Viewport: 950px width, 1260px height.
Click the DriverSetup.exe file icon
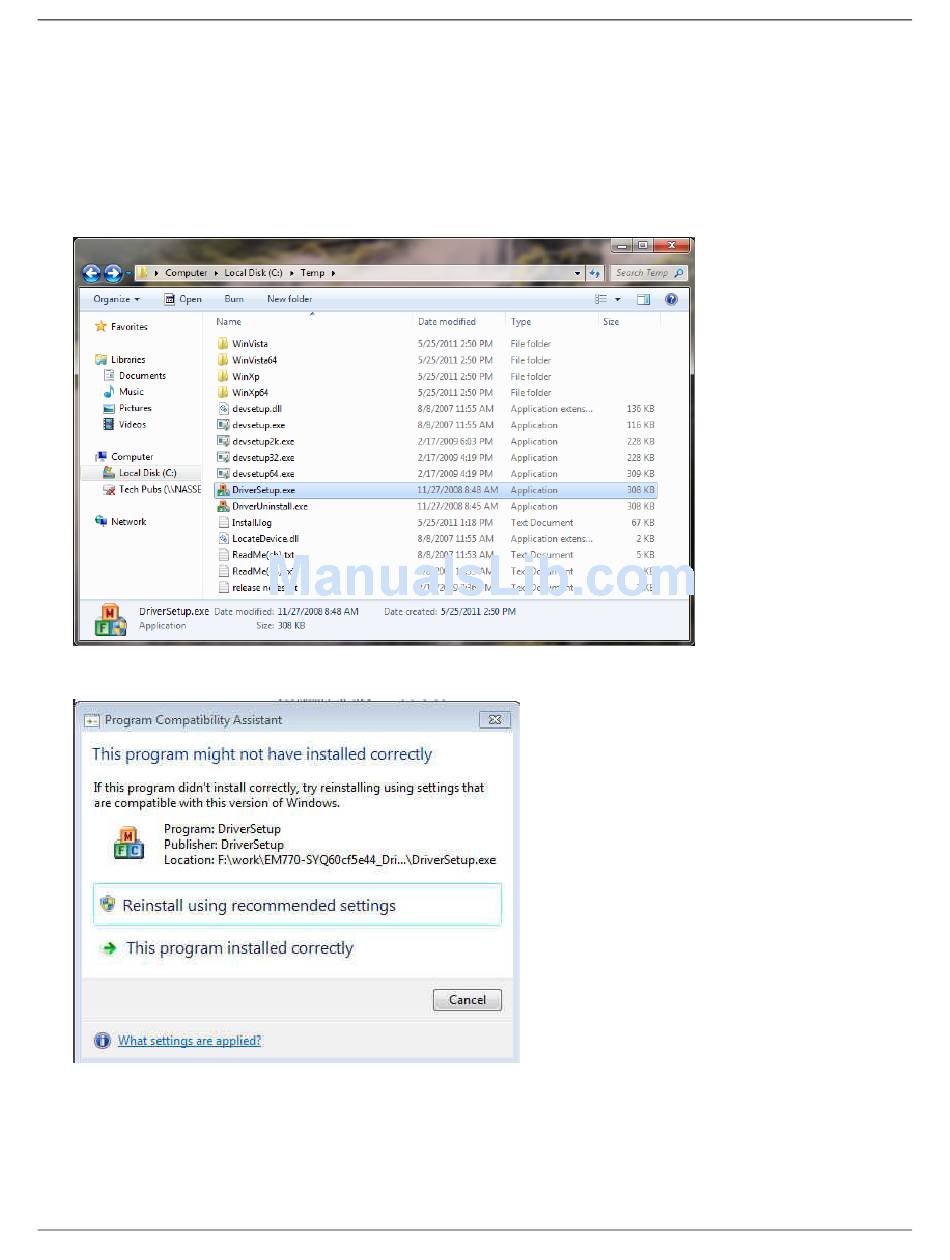click(x=223, y=490)
